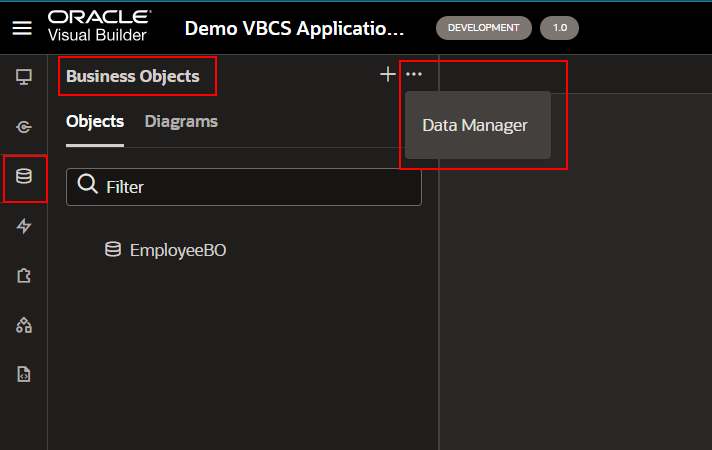Screen dimensions: 712x450
Task: Choose Data Manager from the menu
Action: [x=478, y=125]
